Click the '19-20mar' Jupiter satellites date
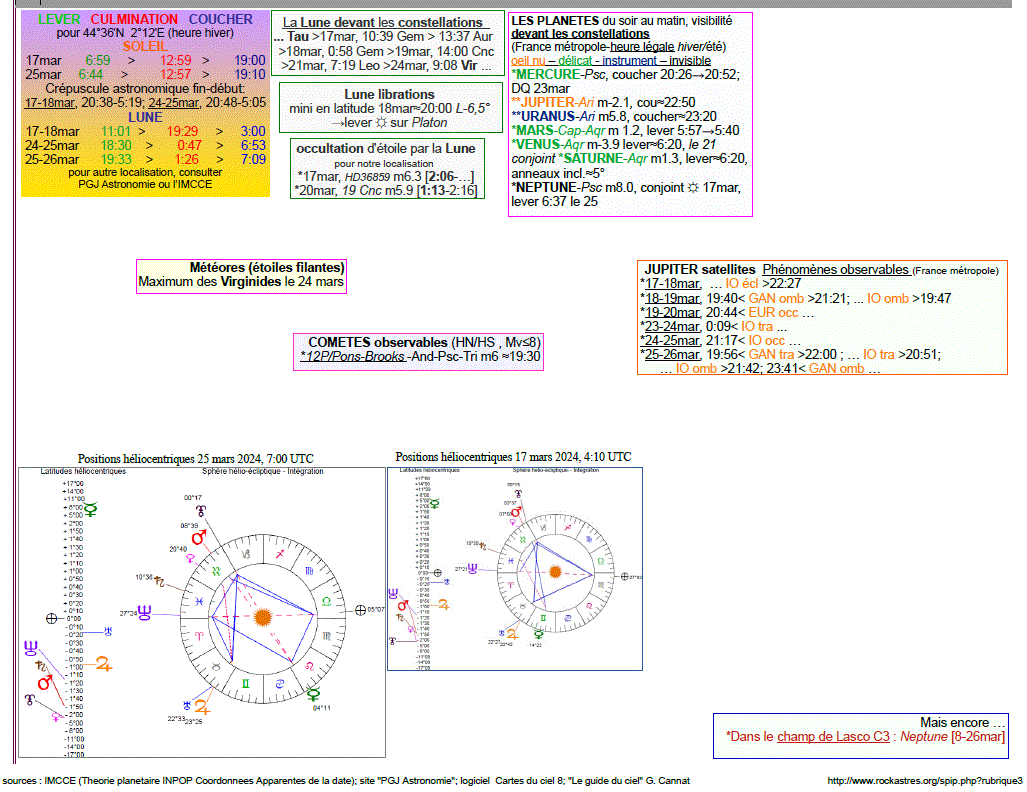This screenshot has width=1027, height=792. 673,312
